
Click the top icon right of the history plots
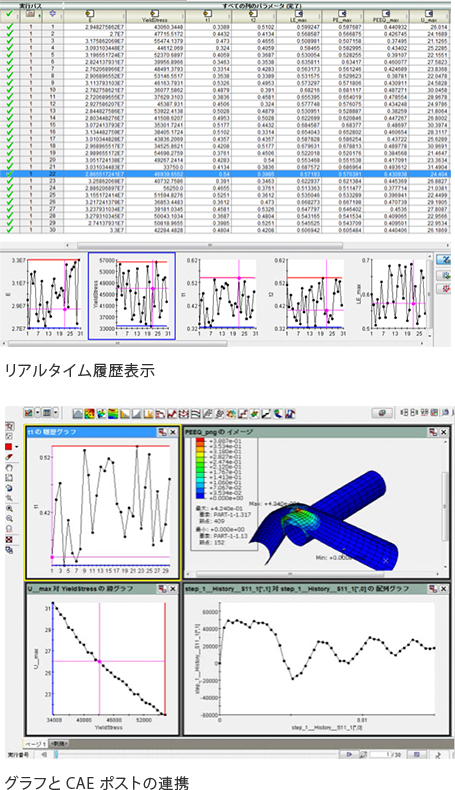click(443, 259)
